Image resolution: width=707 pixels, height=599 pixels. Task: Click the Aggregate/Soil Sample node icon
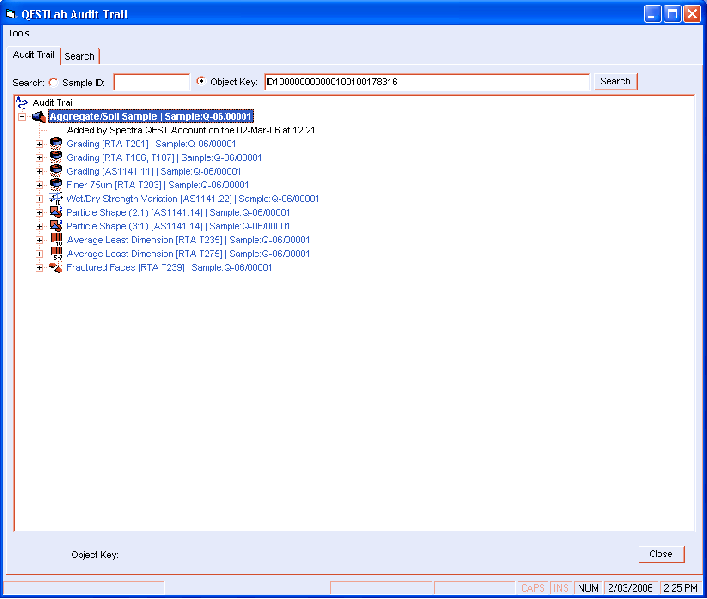click(x=39, y=117)
